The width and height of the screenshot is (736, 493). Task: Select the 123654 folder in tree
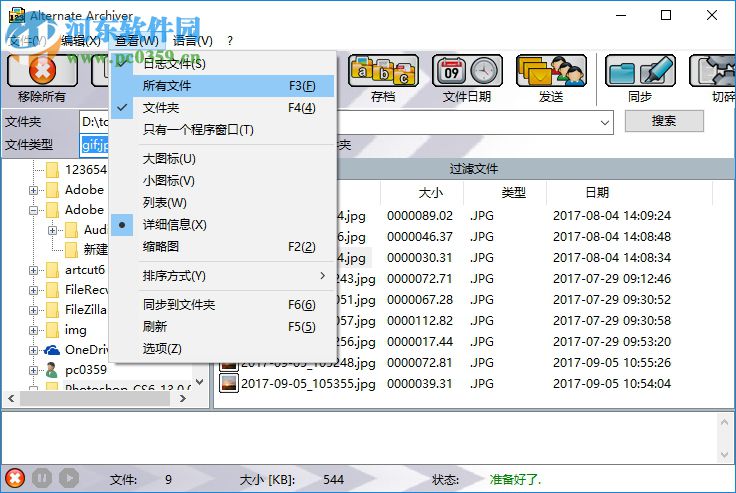(x=86, y=169)
